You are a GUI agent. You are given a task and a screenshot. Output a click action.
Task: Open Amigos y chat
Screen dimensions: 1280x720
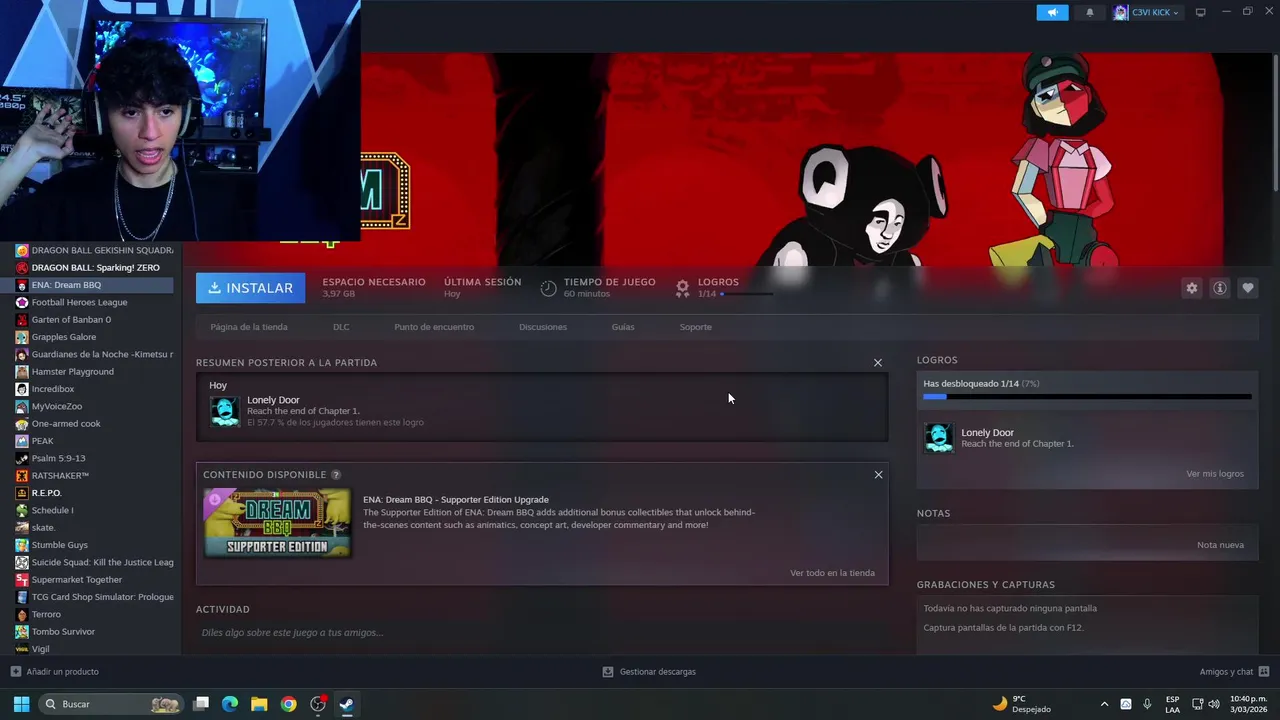coord(1234,672)
